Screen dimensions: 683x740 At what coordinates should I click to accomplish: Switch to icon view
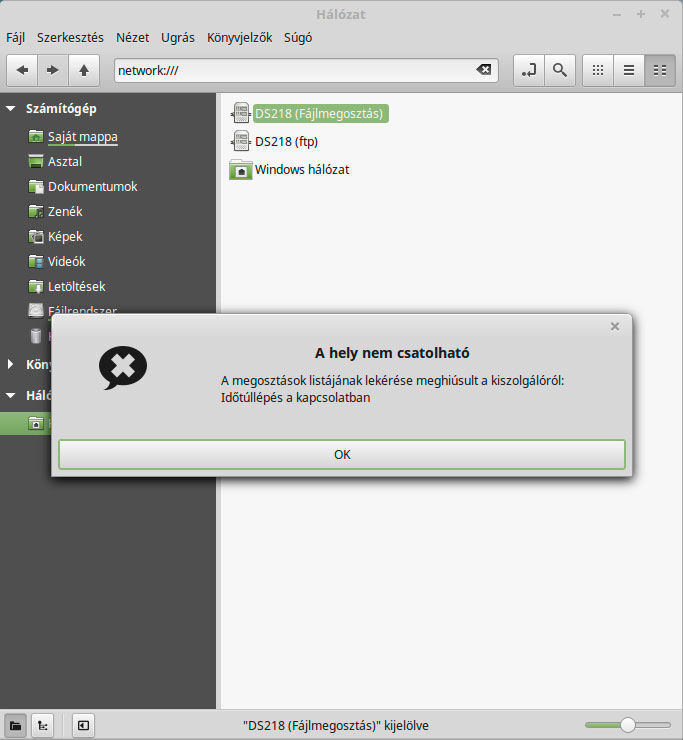[598, 70]
